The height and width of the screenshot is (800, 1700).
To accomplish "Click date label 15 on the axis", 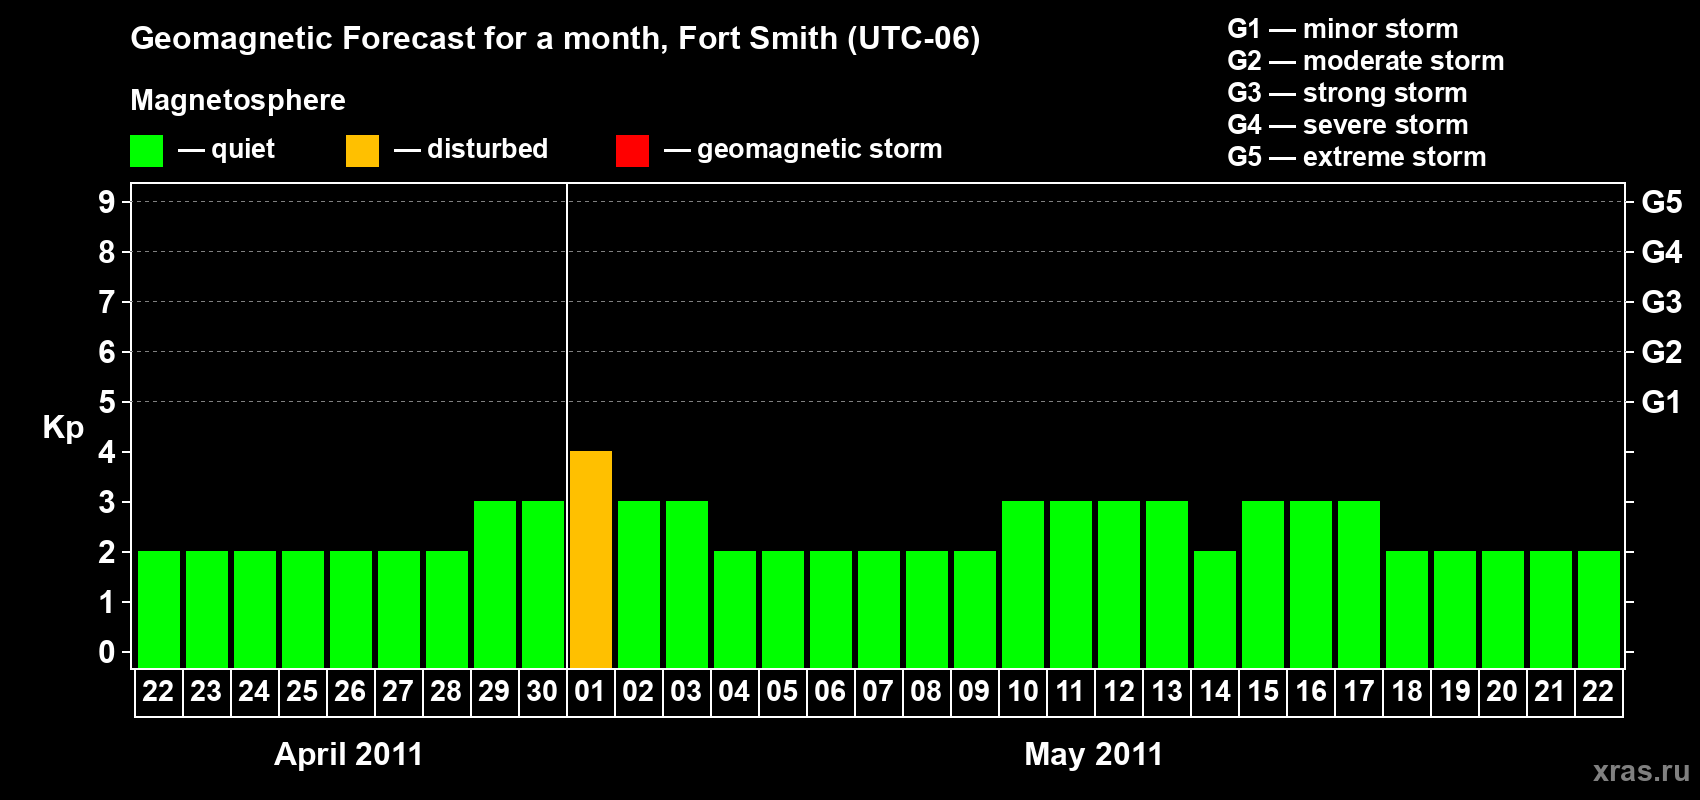I will pyautogui.click(x=1263, y=692).
